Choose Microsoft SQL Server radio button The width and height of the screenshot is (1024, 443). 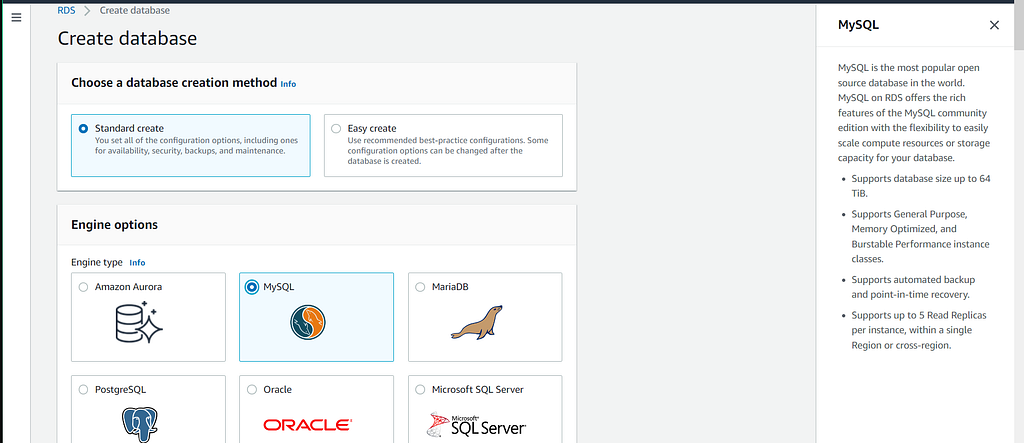(420, 389)
